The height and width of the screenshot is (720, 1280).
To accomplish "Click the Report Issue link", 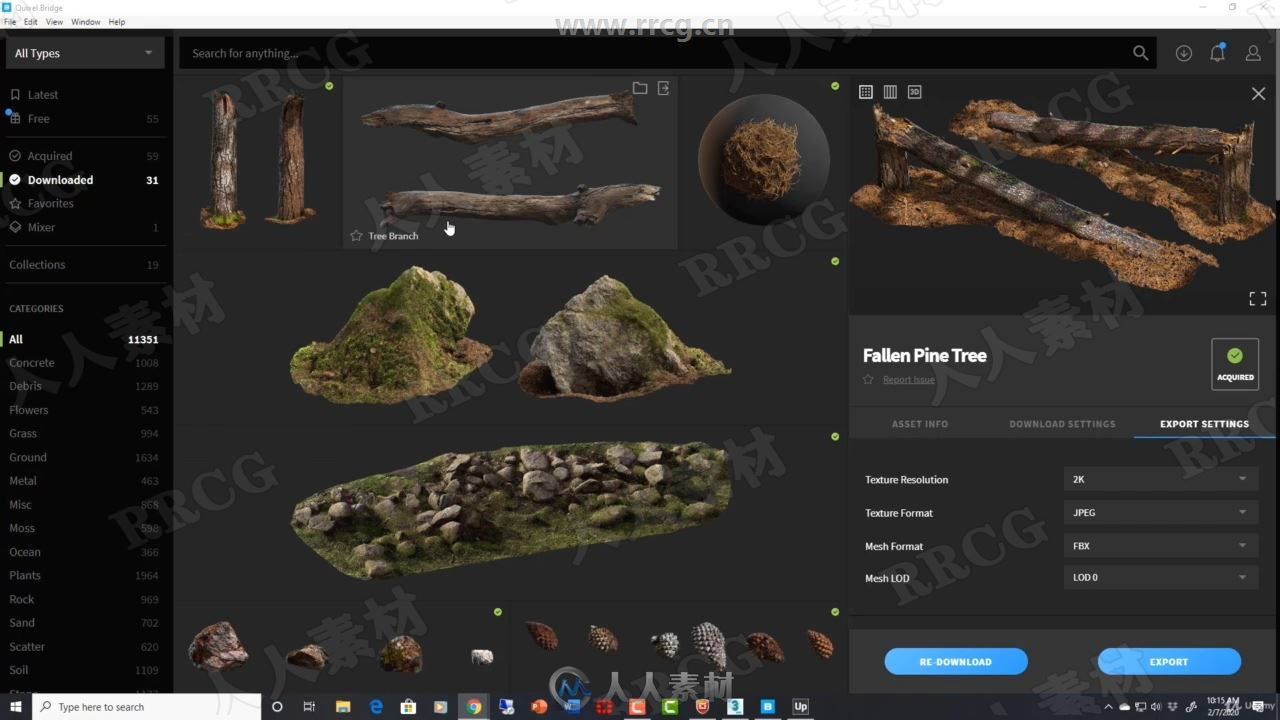I will 908,380.
